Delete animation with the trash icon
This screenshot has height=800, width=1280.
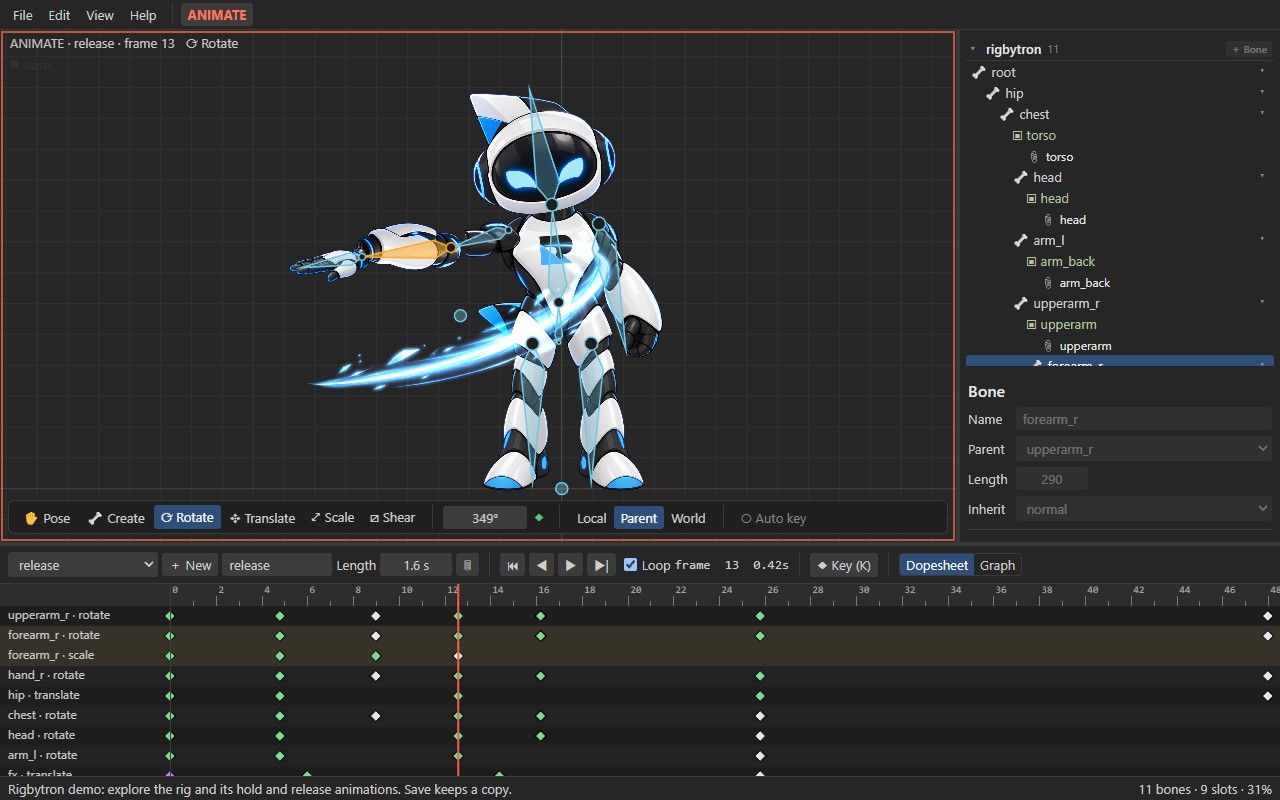pos(466,565)
